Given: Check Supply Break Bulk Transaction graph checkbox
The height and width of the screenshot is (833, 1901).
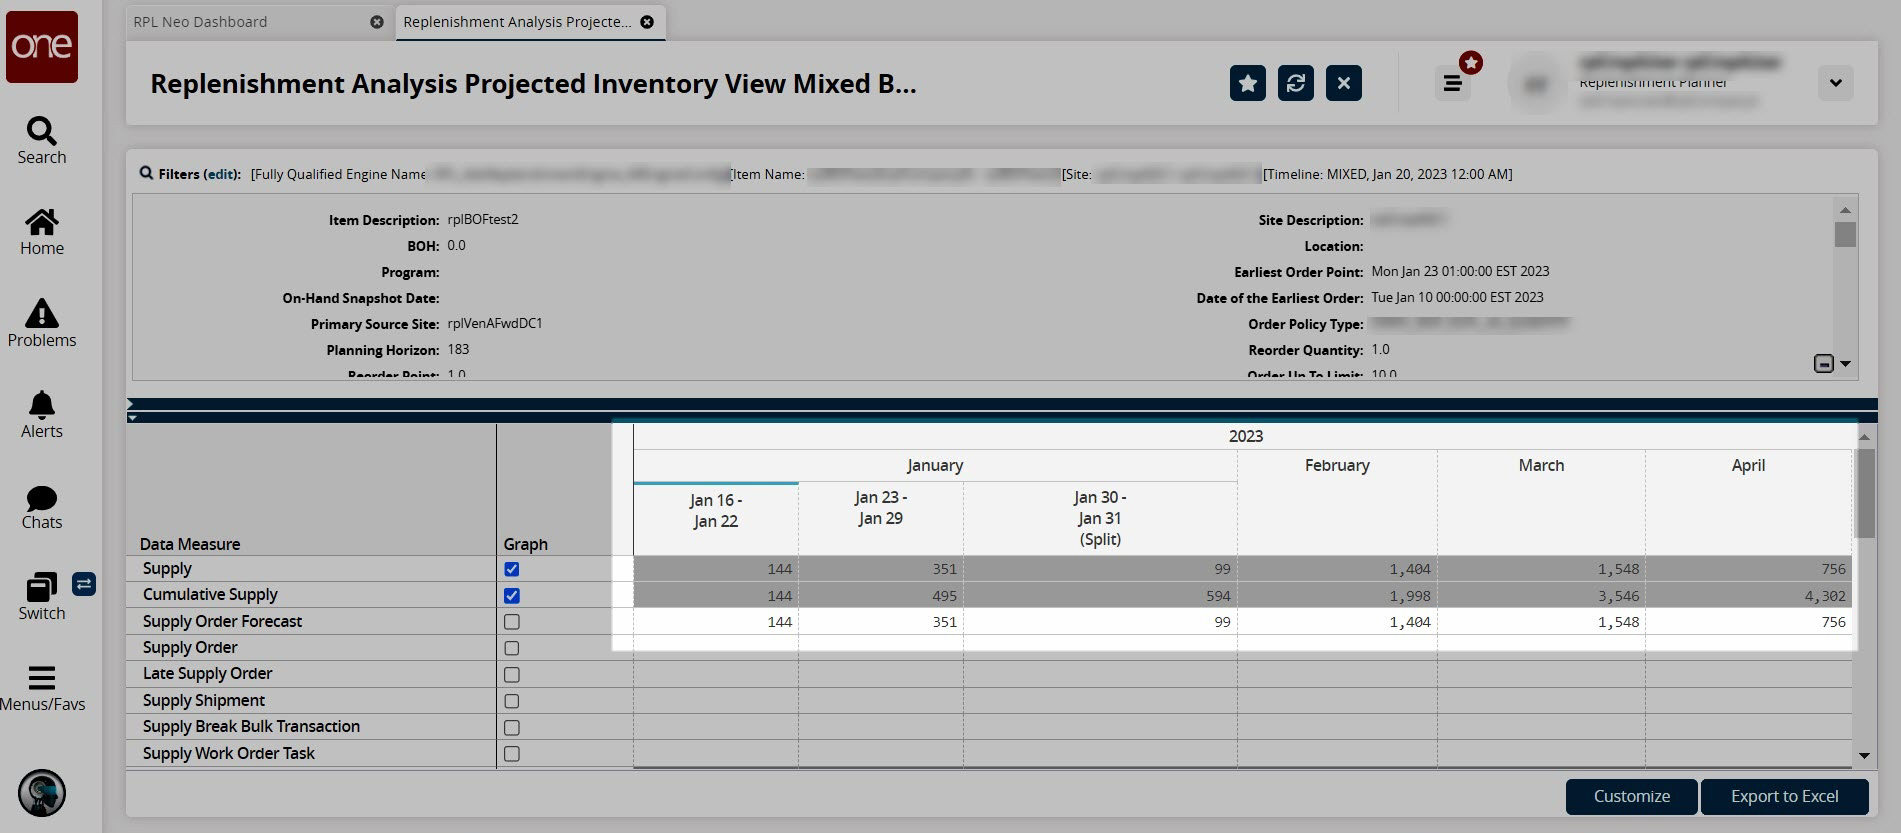Looking at the screenshot, I should [x=512, y=727].
